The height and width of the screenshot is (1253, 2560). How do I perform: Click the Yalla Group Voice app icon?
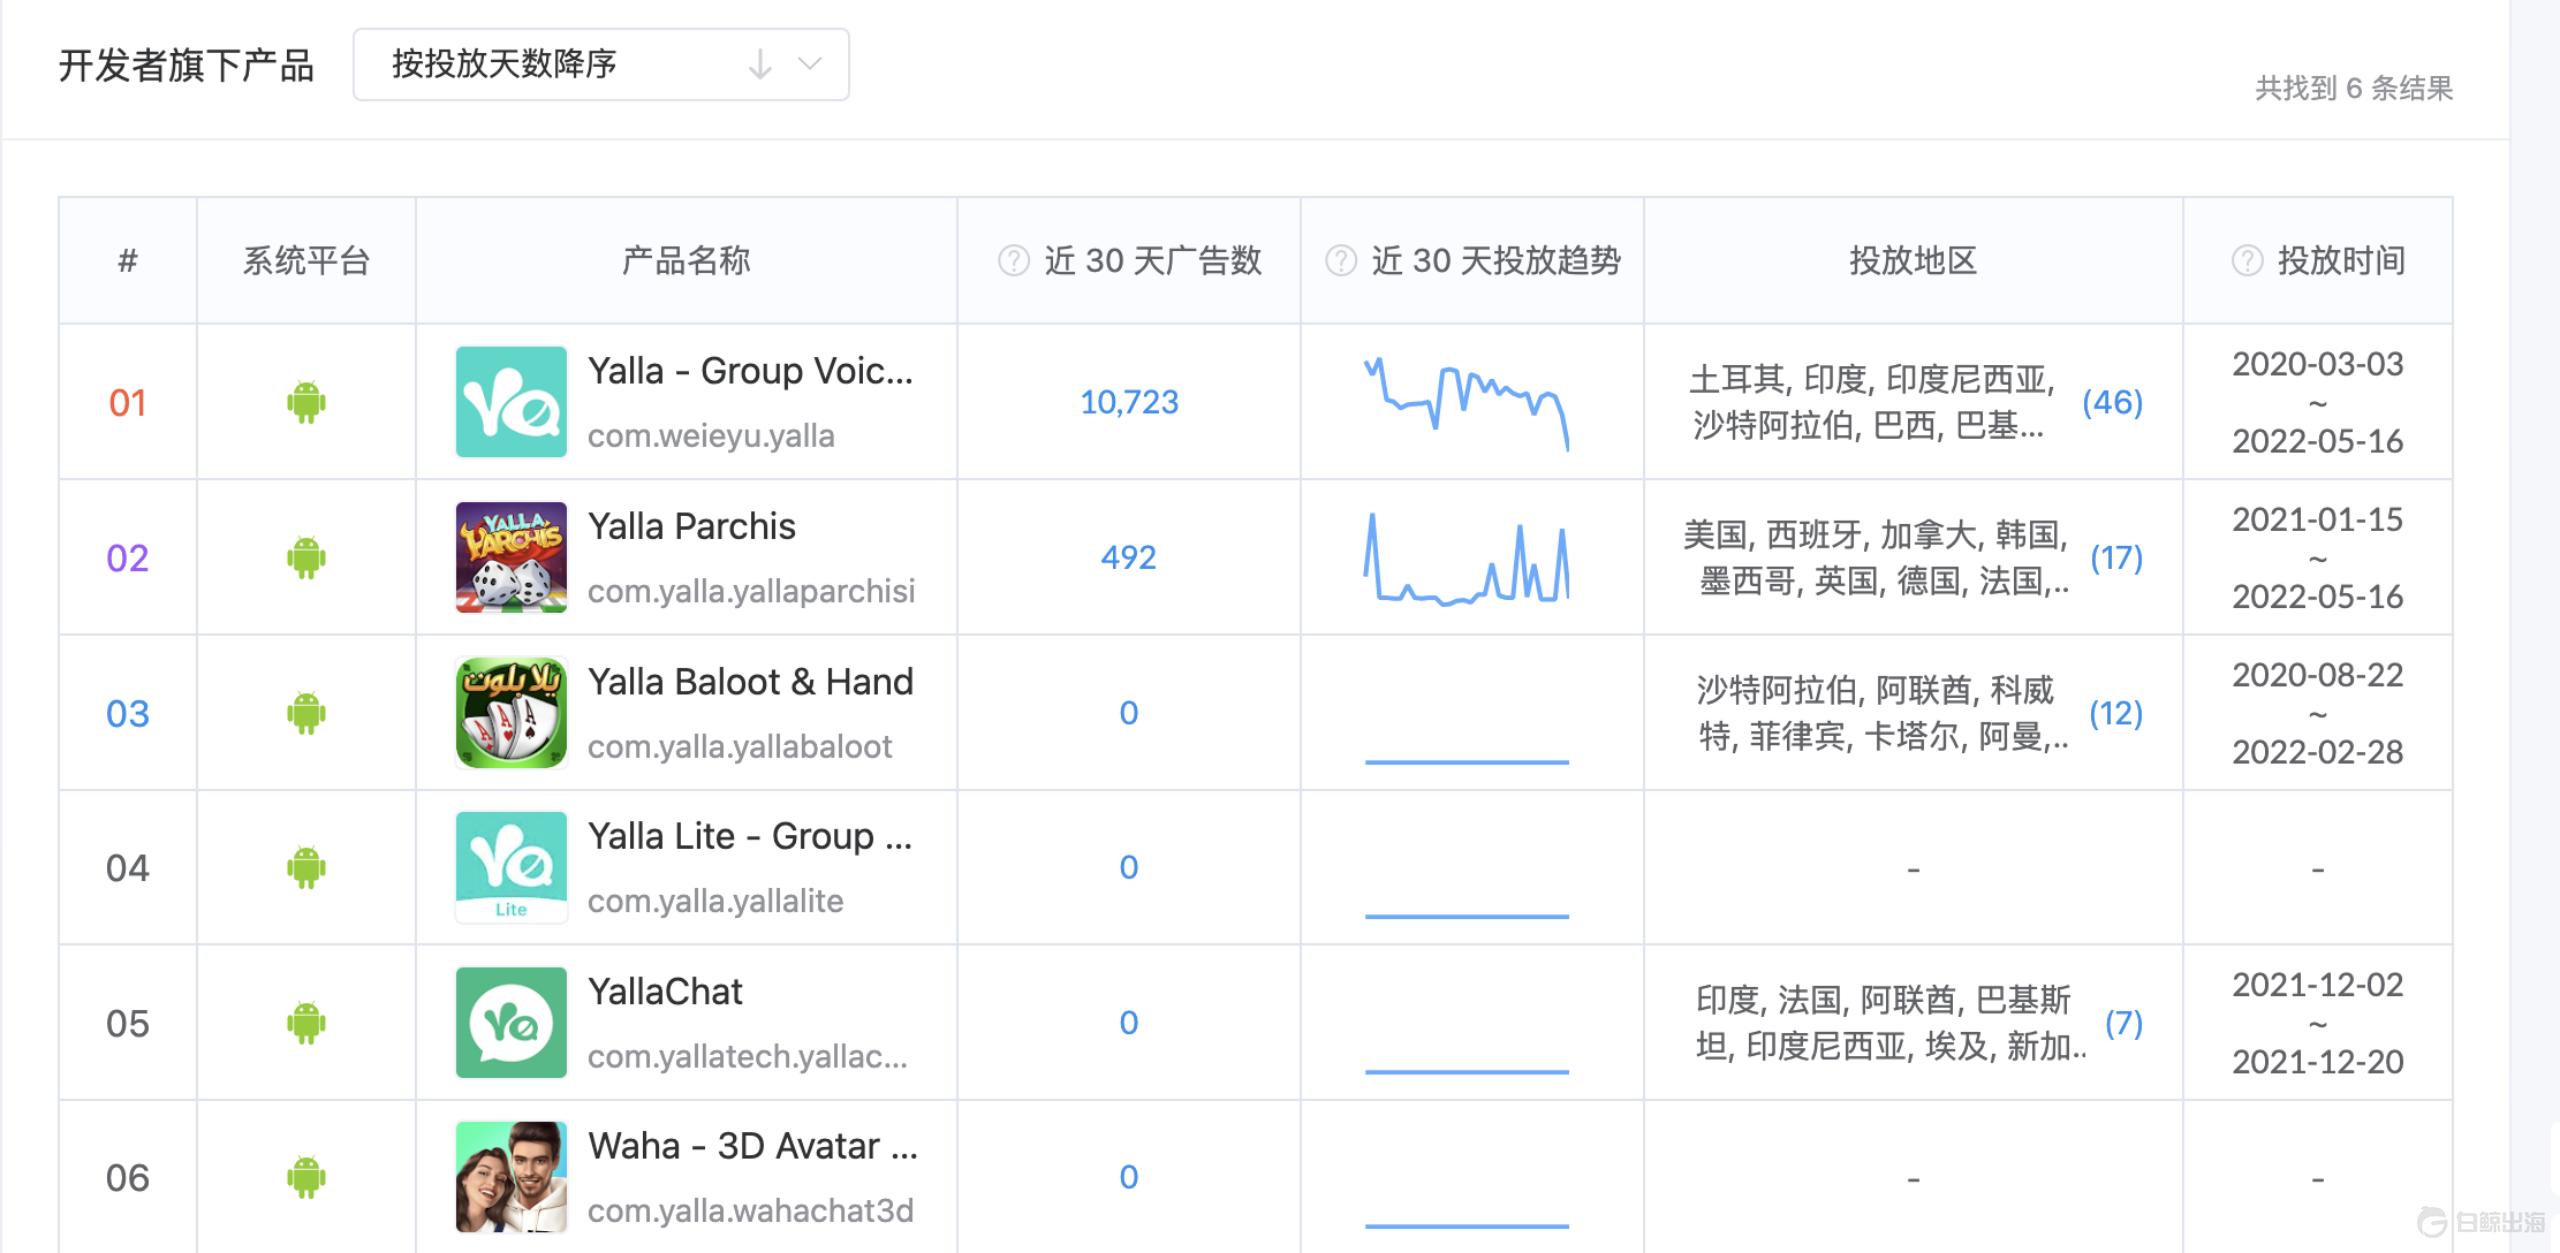[x=511, y=402]
